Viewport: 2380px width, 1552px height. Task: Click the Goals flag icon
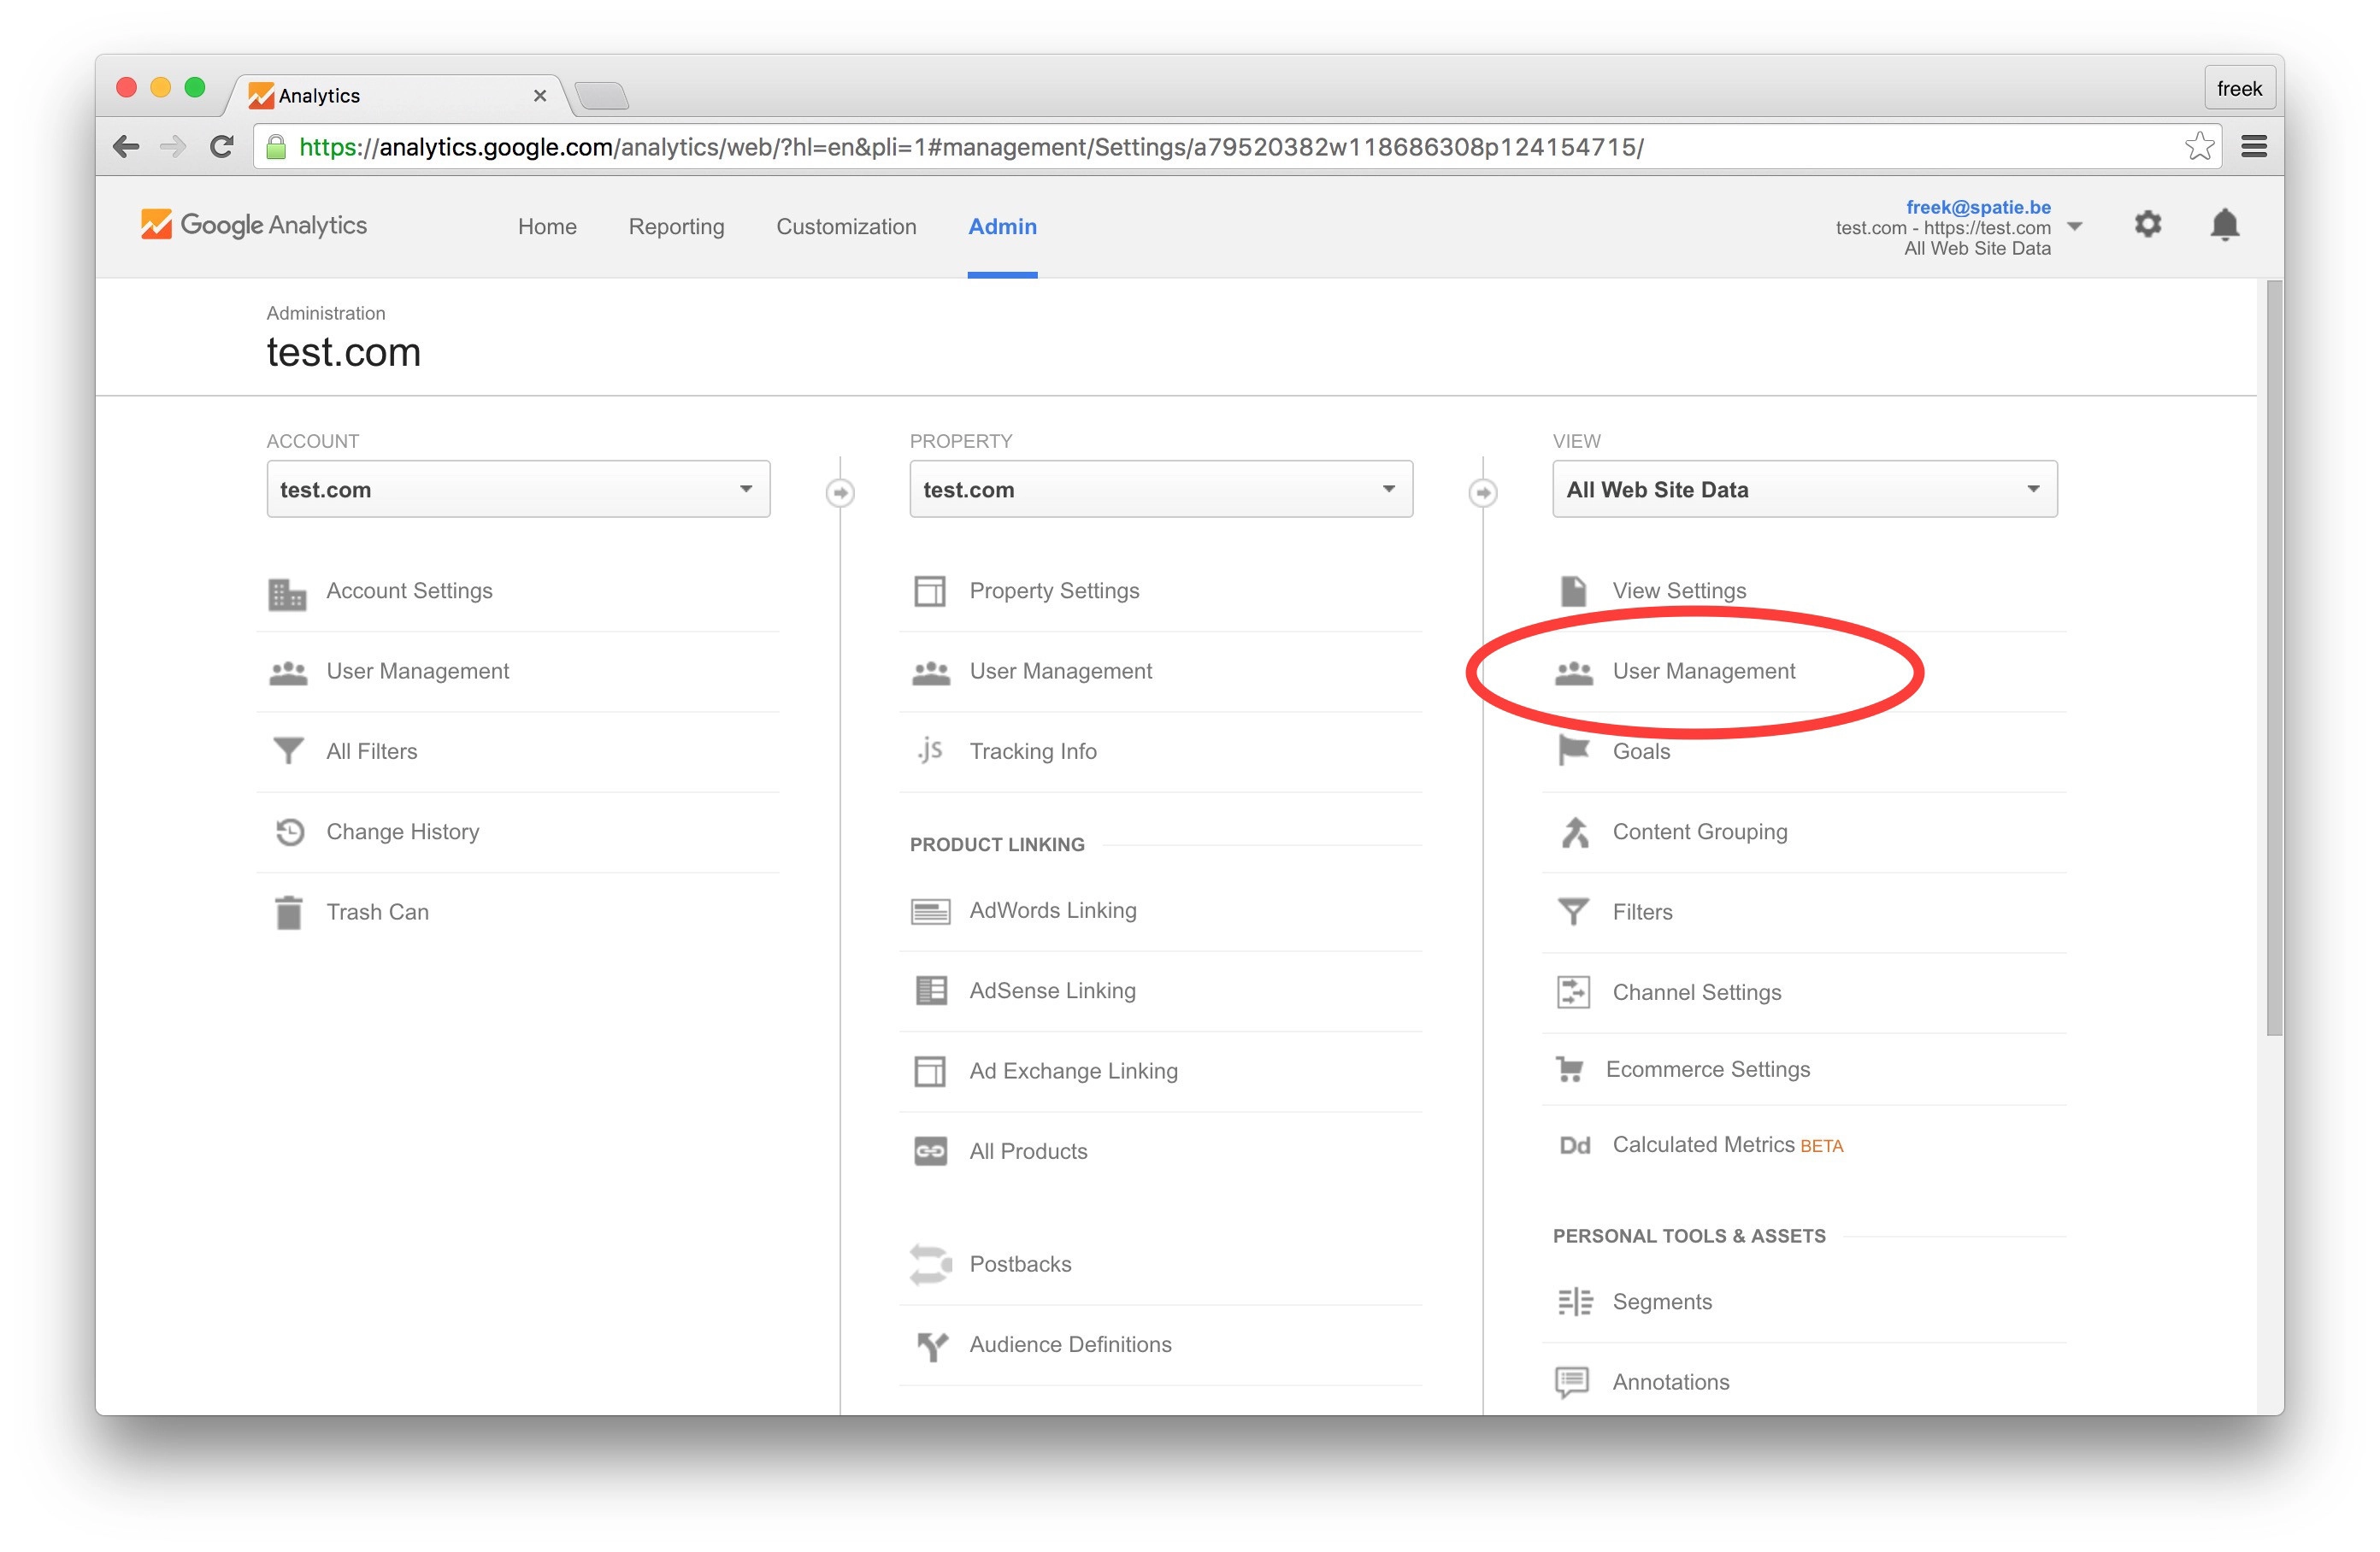pos(1573,750)
